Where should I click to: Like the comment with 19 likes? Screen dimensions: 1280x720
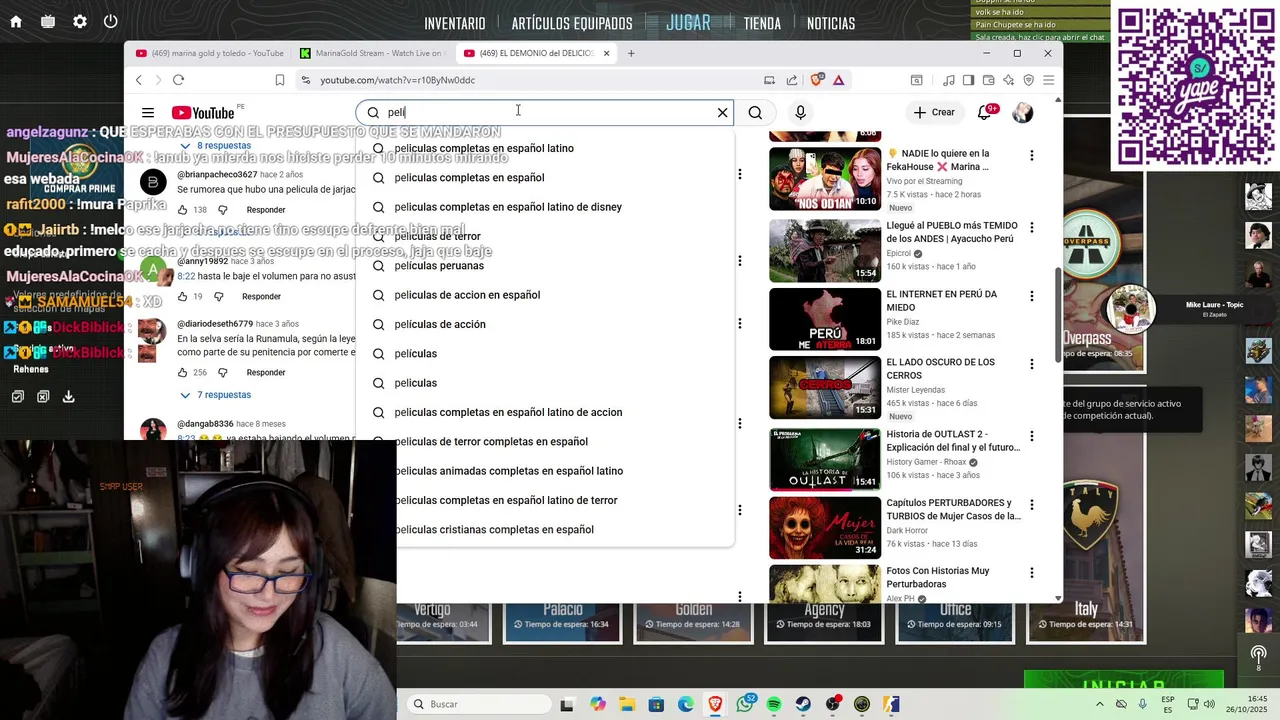coord(182,297)
